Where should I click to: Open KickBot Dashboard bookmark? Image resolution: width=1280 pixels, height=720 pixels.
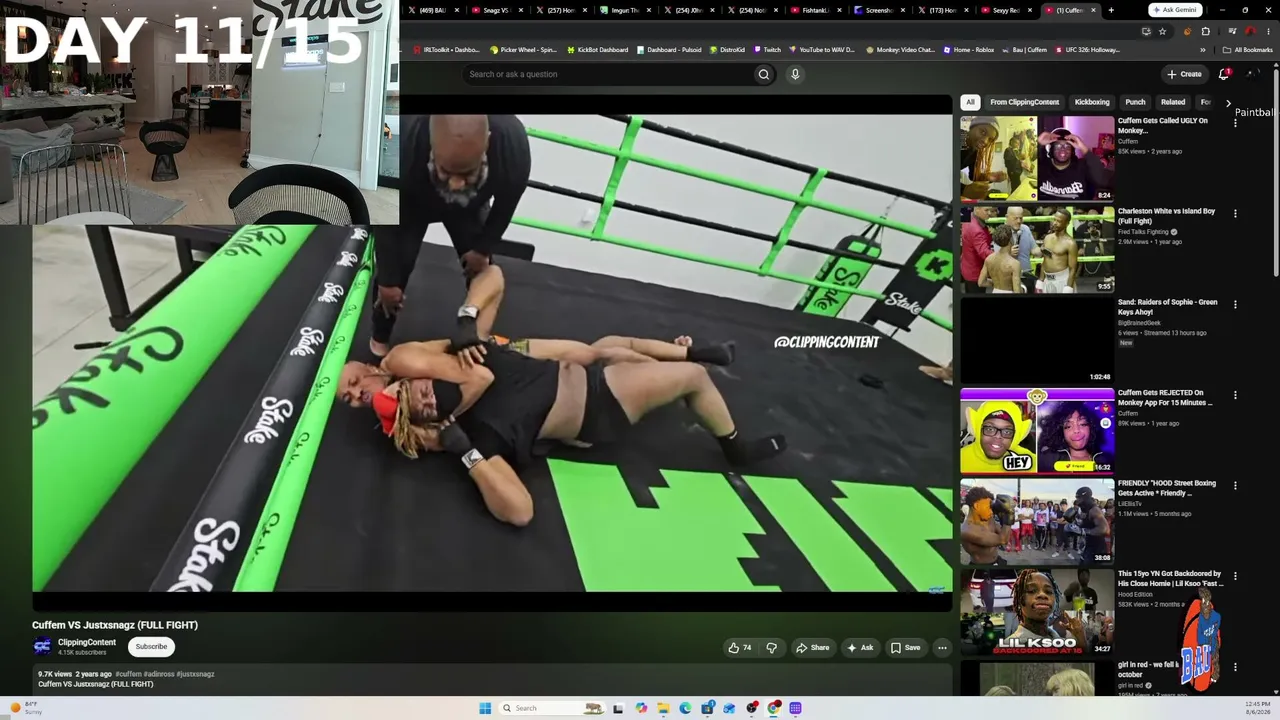597,49
